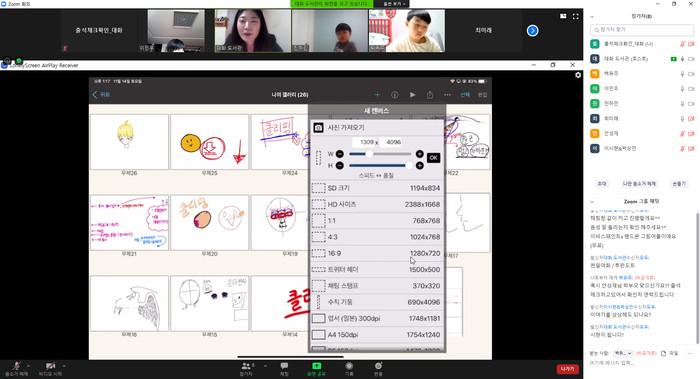The width and height of the screenshot is (700, 379).
Task: Click the red Leave meeting button
Action: point(567,369)
